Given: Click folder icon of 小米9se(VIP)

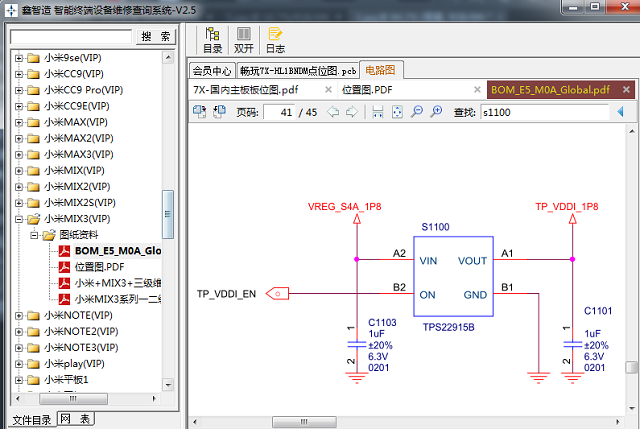Looking at the screenshot, I should (x=33, y=58).
